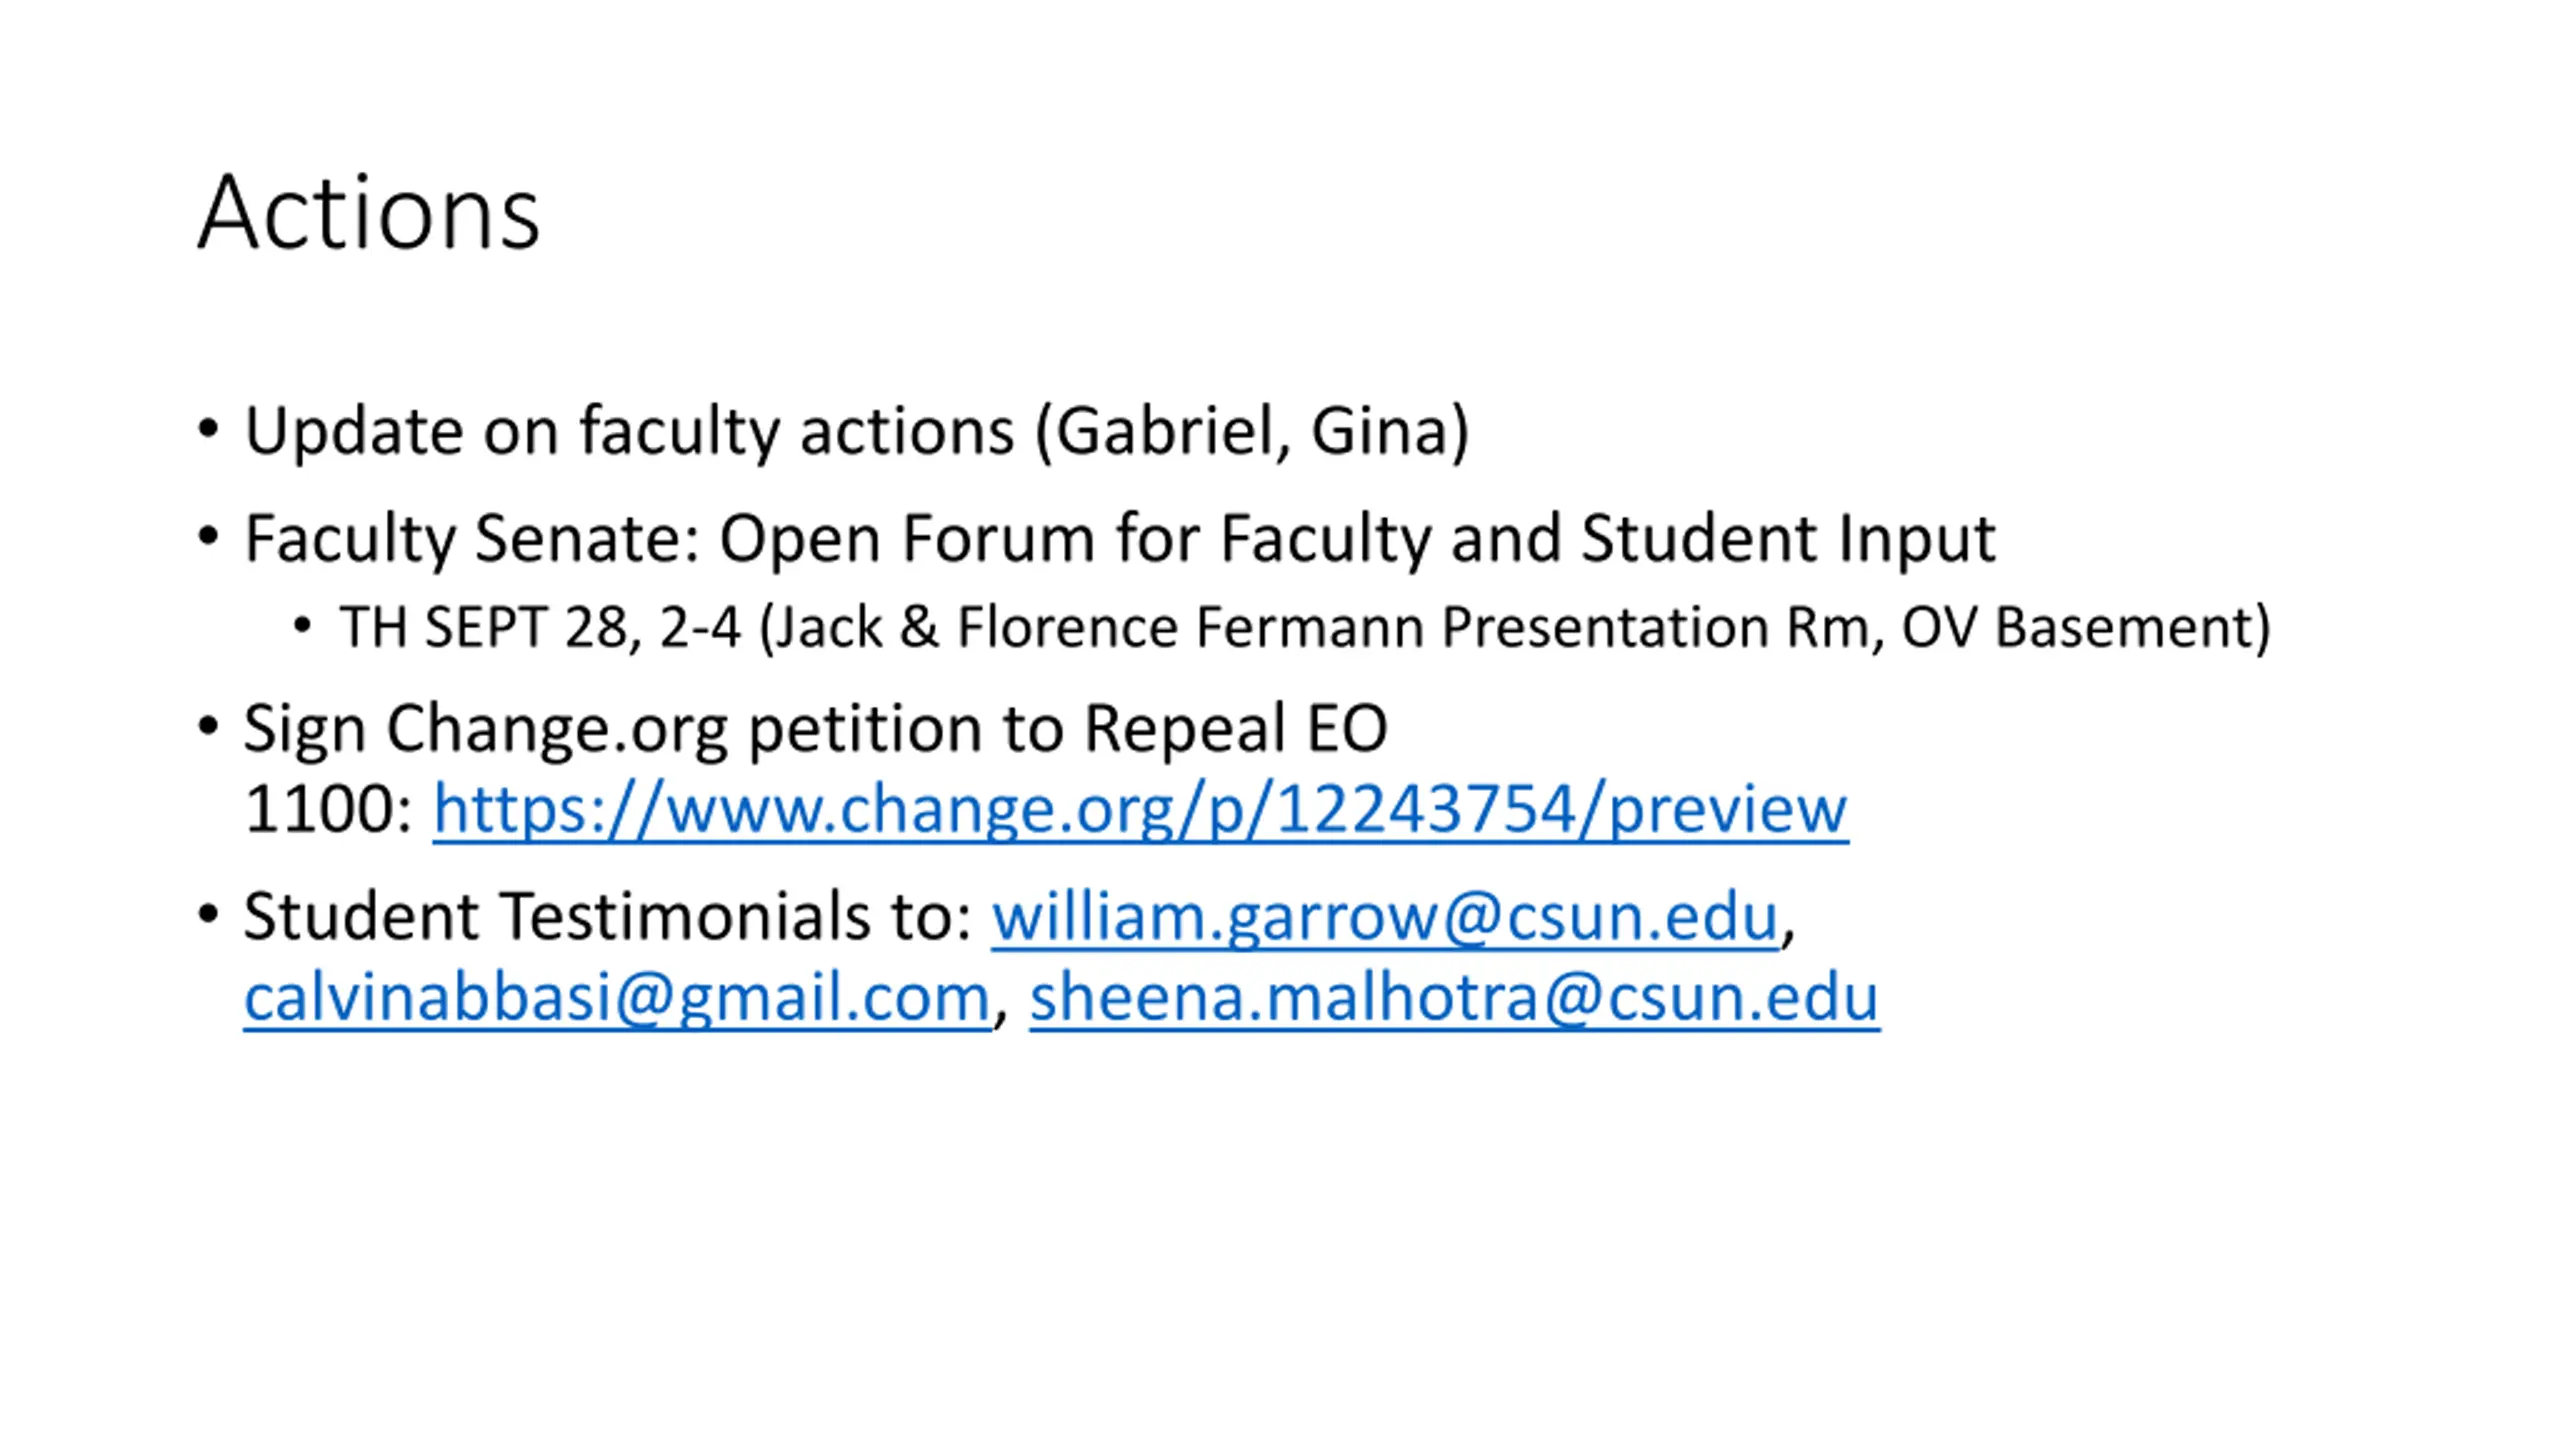This screenshot has width=2560, height=1440.
Task: Click the bullet point before Faculty Senate
Action: pos(208,537)
